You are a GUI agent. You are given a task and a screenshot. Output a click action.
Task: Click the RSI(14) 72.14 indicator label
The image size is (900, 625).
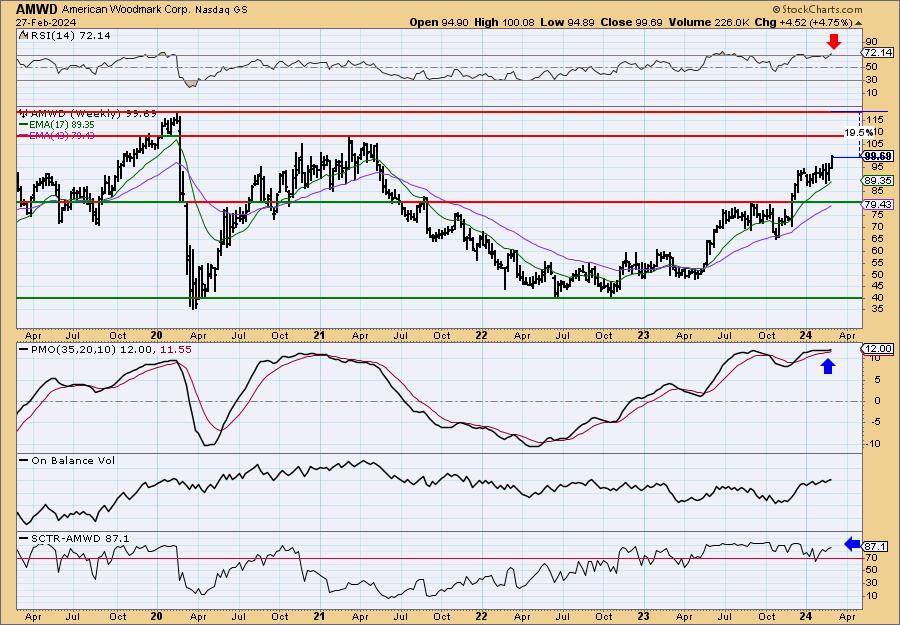(71, 36)
